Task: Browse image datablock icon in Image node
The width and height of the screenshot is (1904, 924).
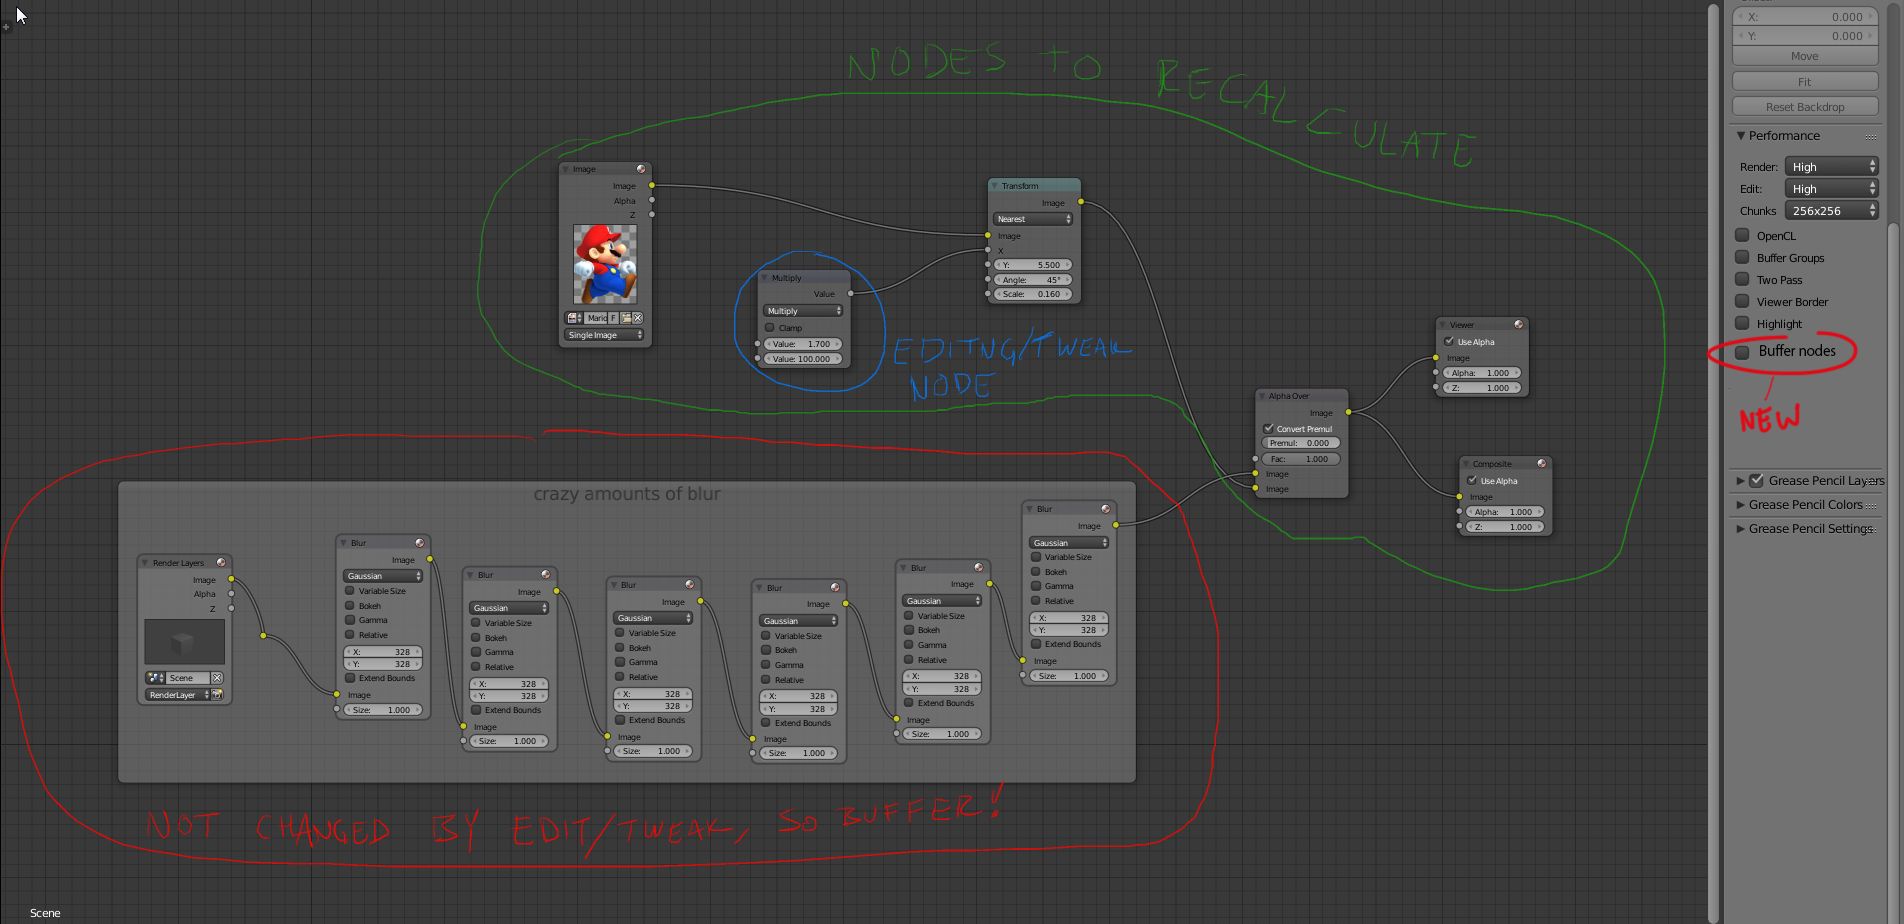Action: pos(574,318)
